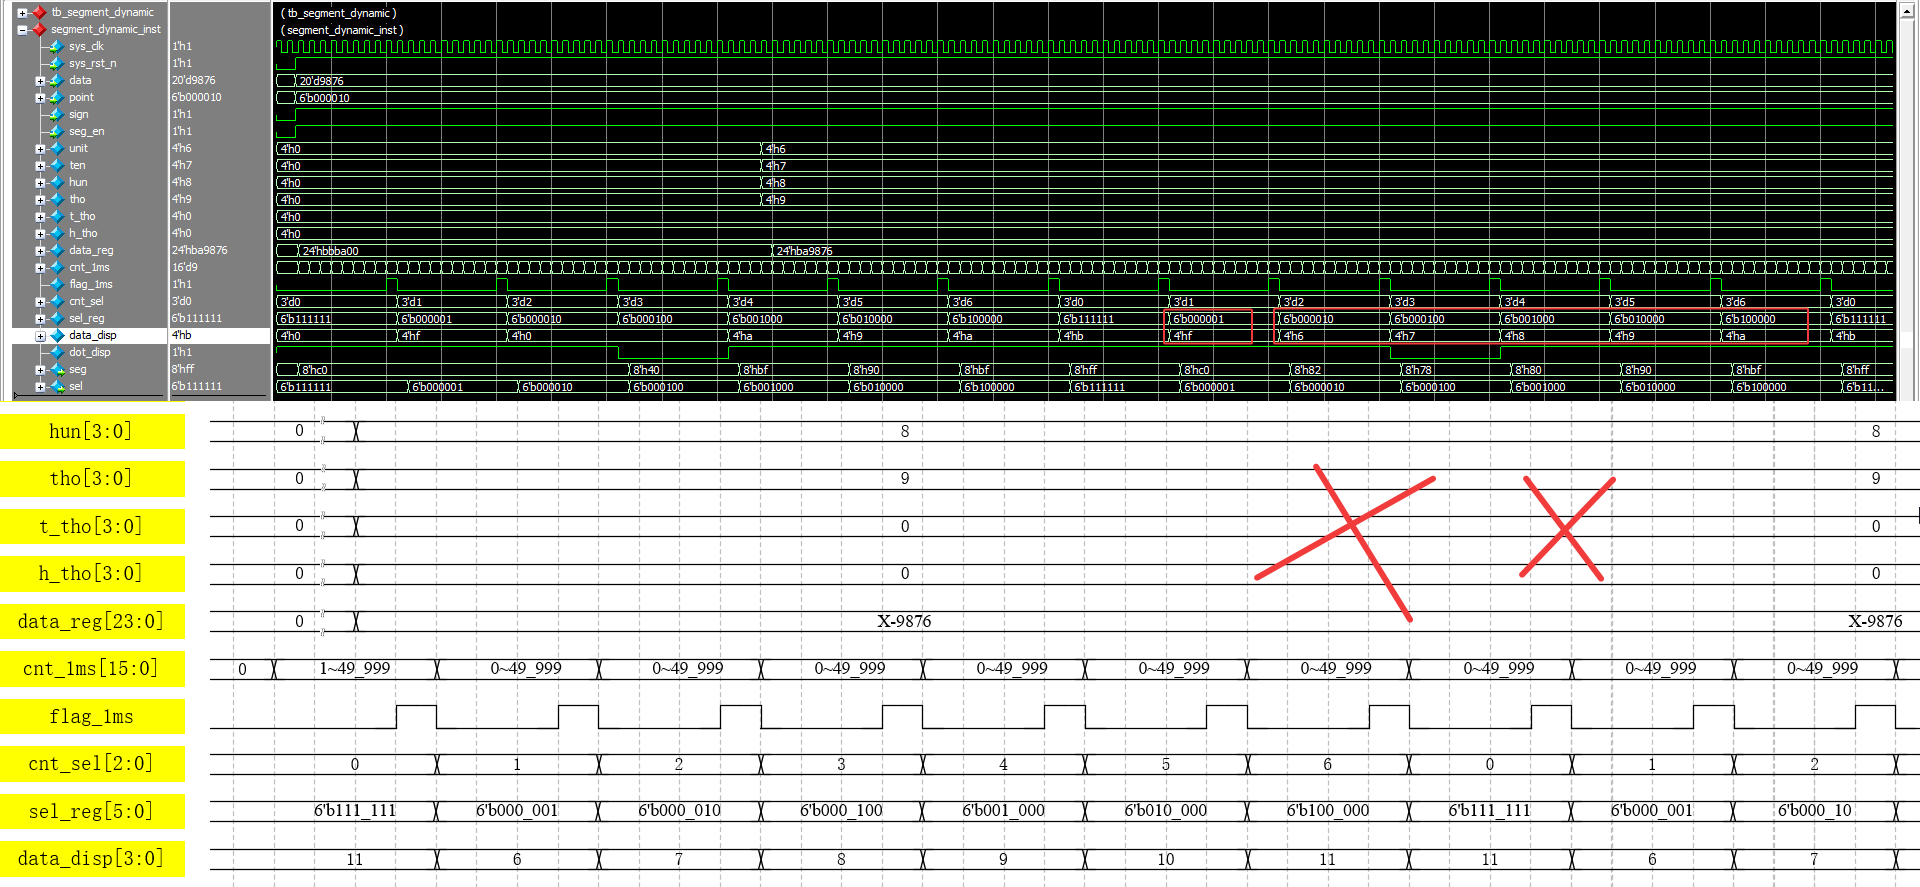Collapse the segment_dynamic_inst group

[x=22, y=30]
